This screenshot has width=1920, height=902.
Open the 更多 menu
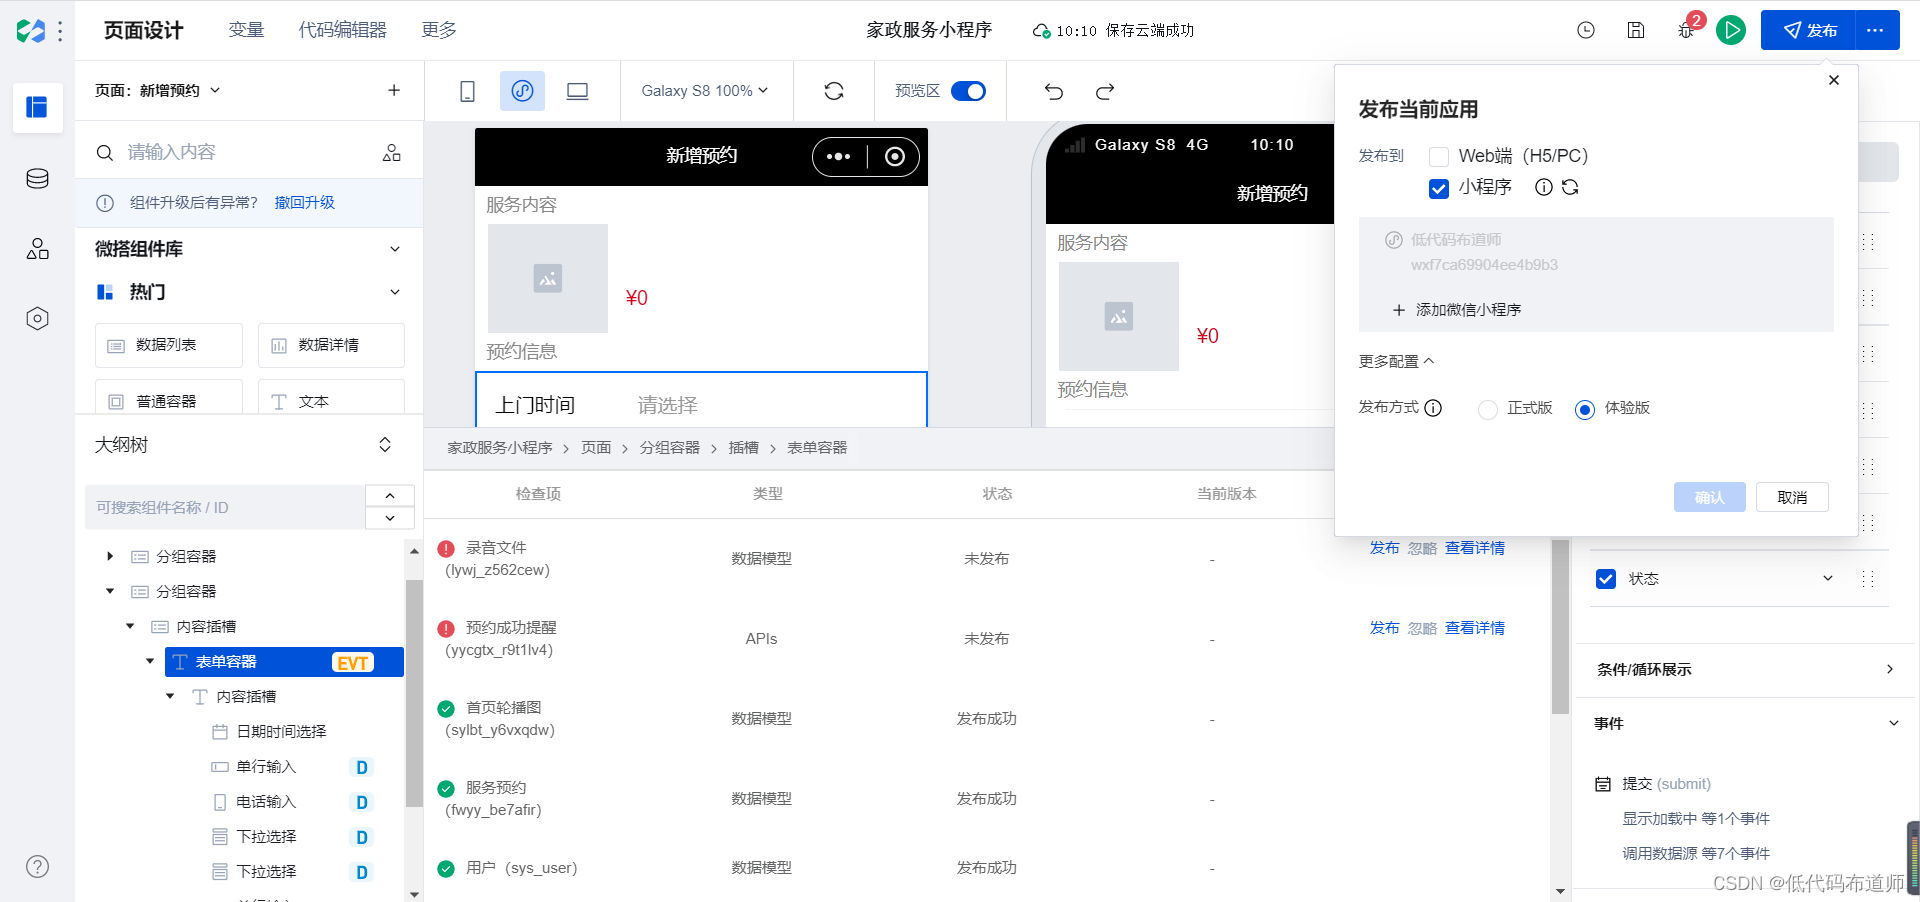click(439, 30)
